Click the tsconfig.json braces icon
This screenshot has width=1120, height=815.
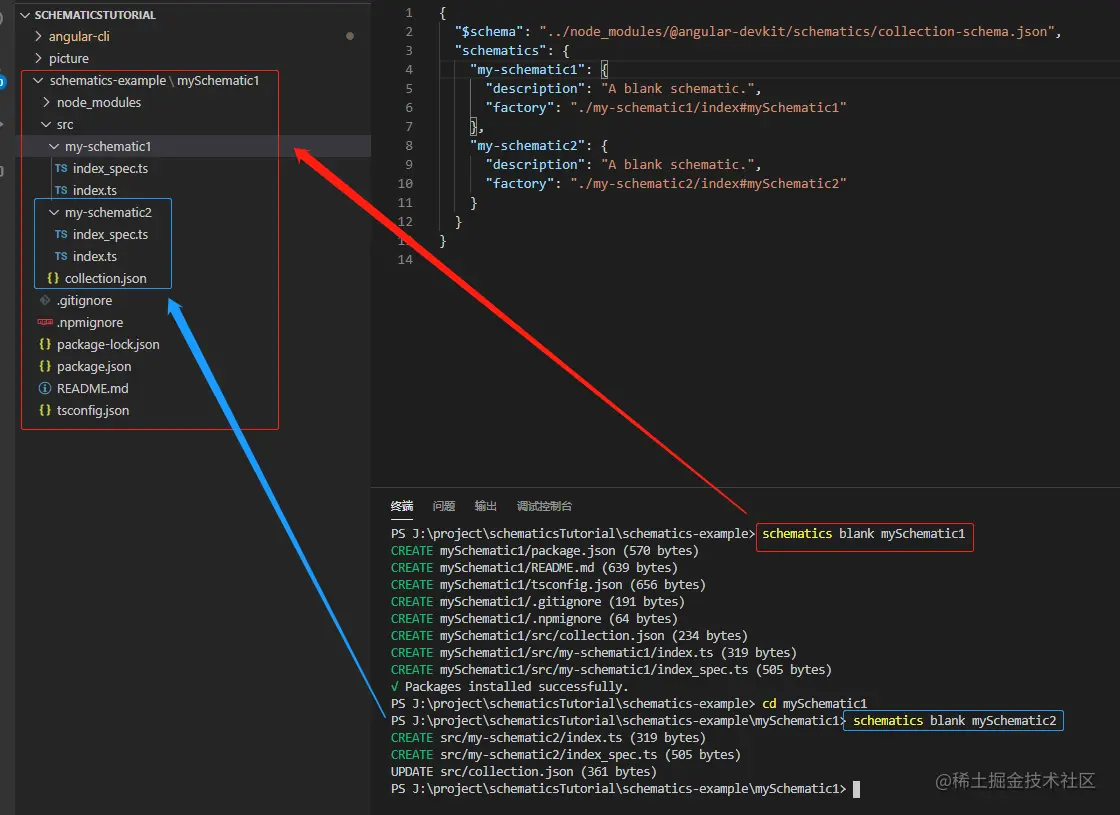pyautogui.click(x=45, y=411)
